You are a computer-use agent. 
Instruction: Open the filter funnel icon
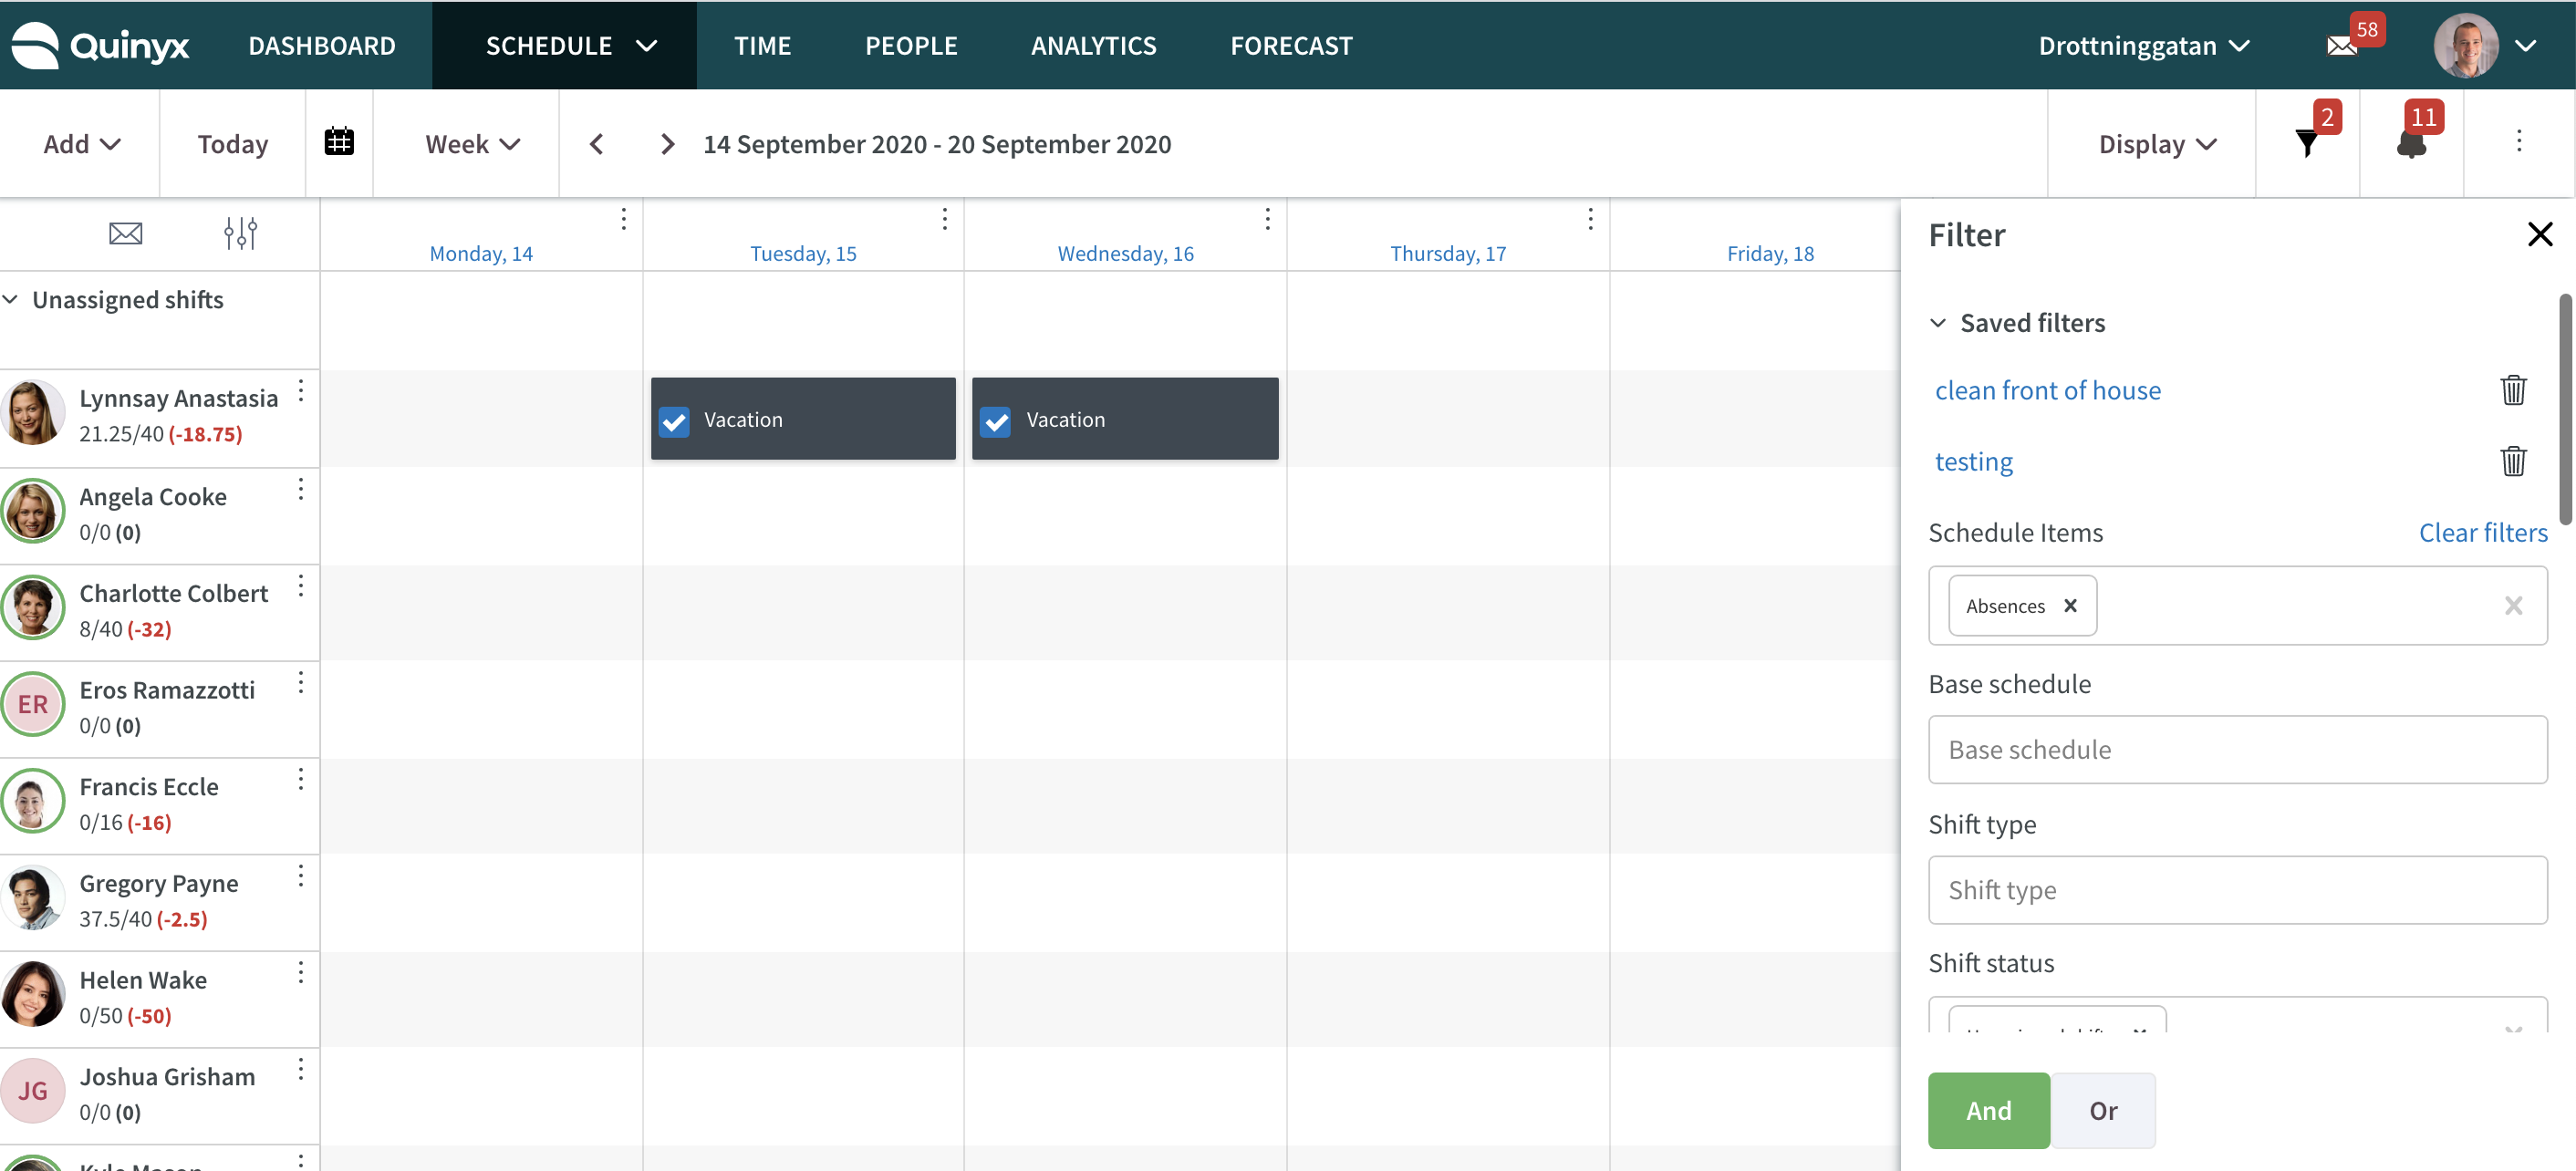[x=2306, y=144]
